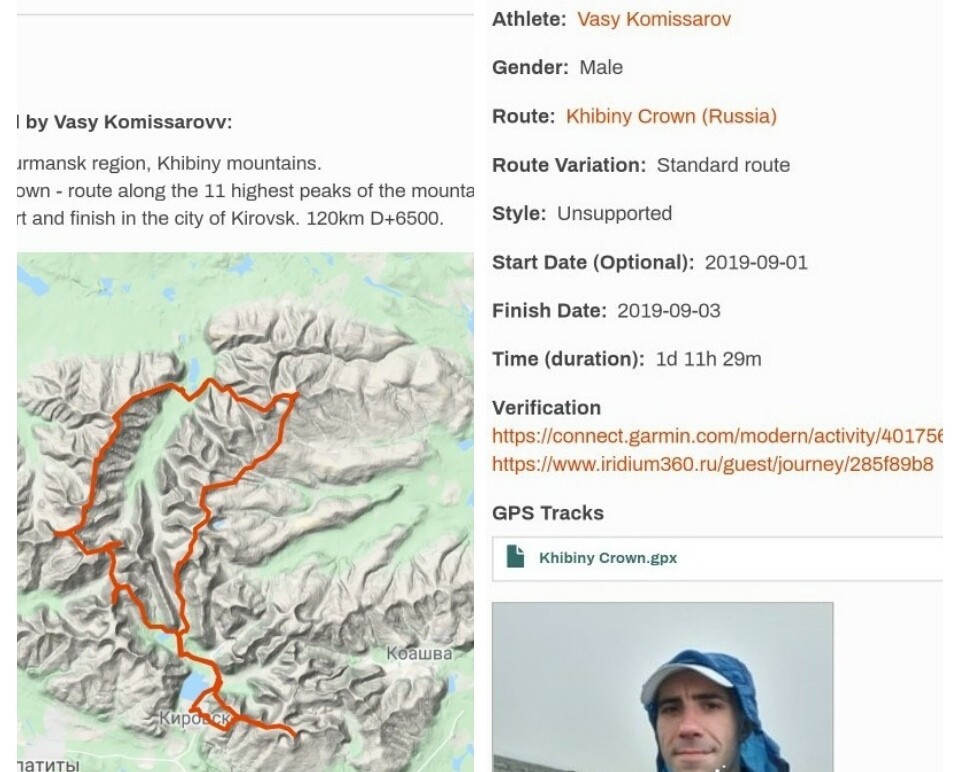This screenshot has height=772, width=957.
Task: Visit the iridium360.ru journey link
Action: 712,464
